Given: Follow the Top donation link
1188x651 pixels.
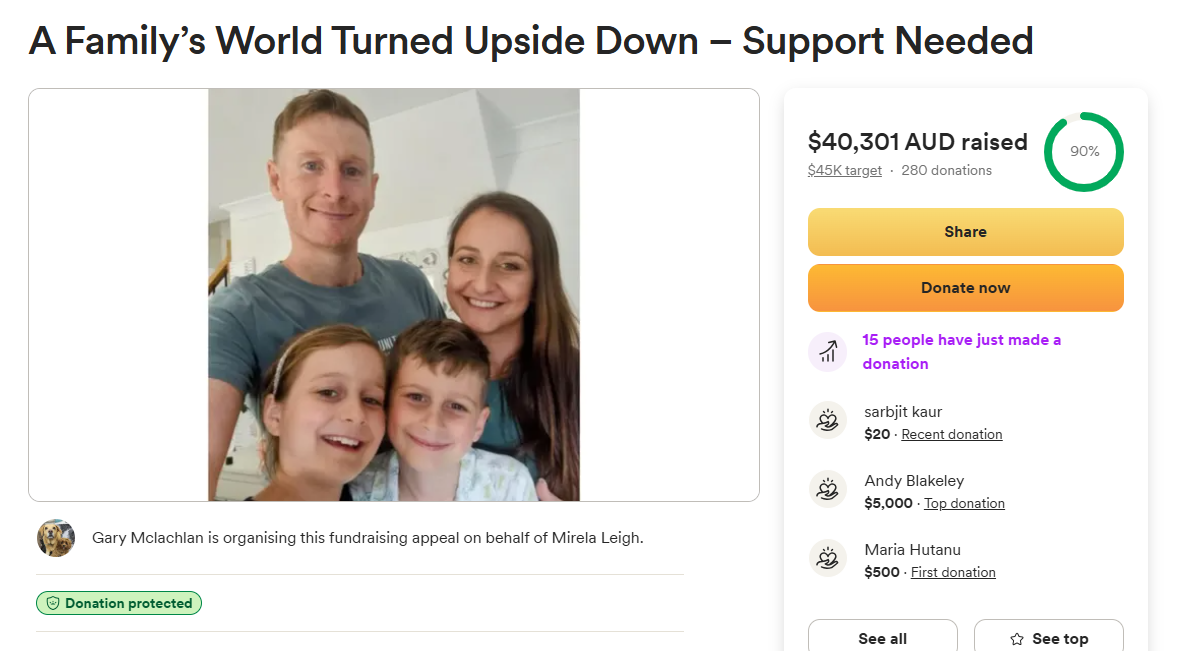Looking at the screenshot, I should point(964,503).
